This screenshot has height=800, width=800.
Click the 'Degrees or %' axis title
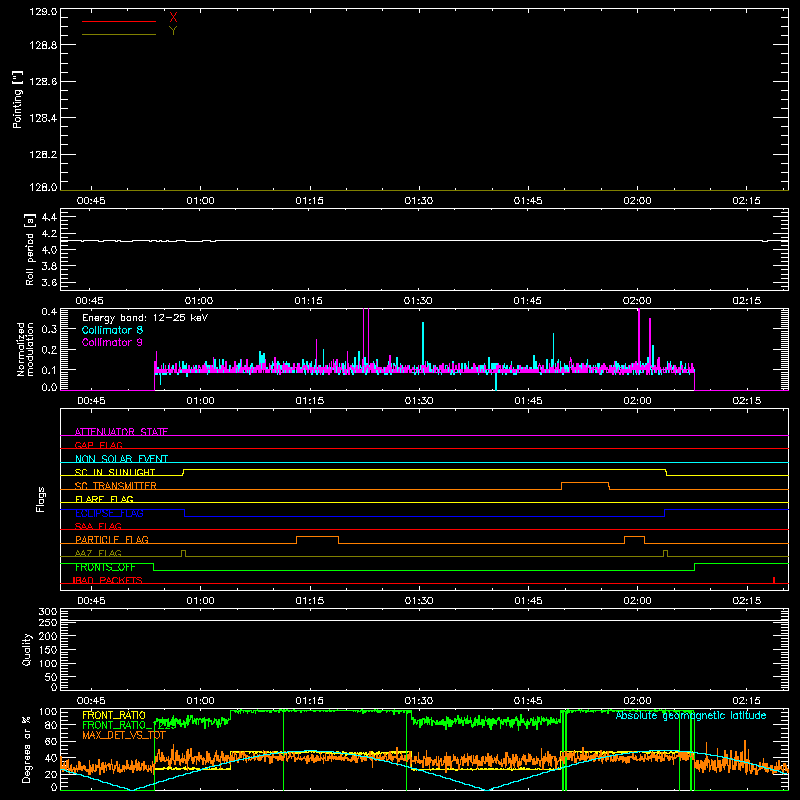(x=27, y=749)
